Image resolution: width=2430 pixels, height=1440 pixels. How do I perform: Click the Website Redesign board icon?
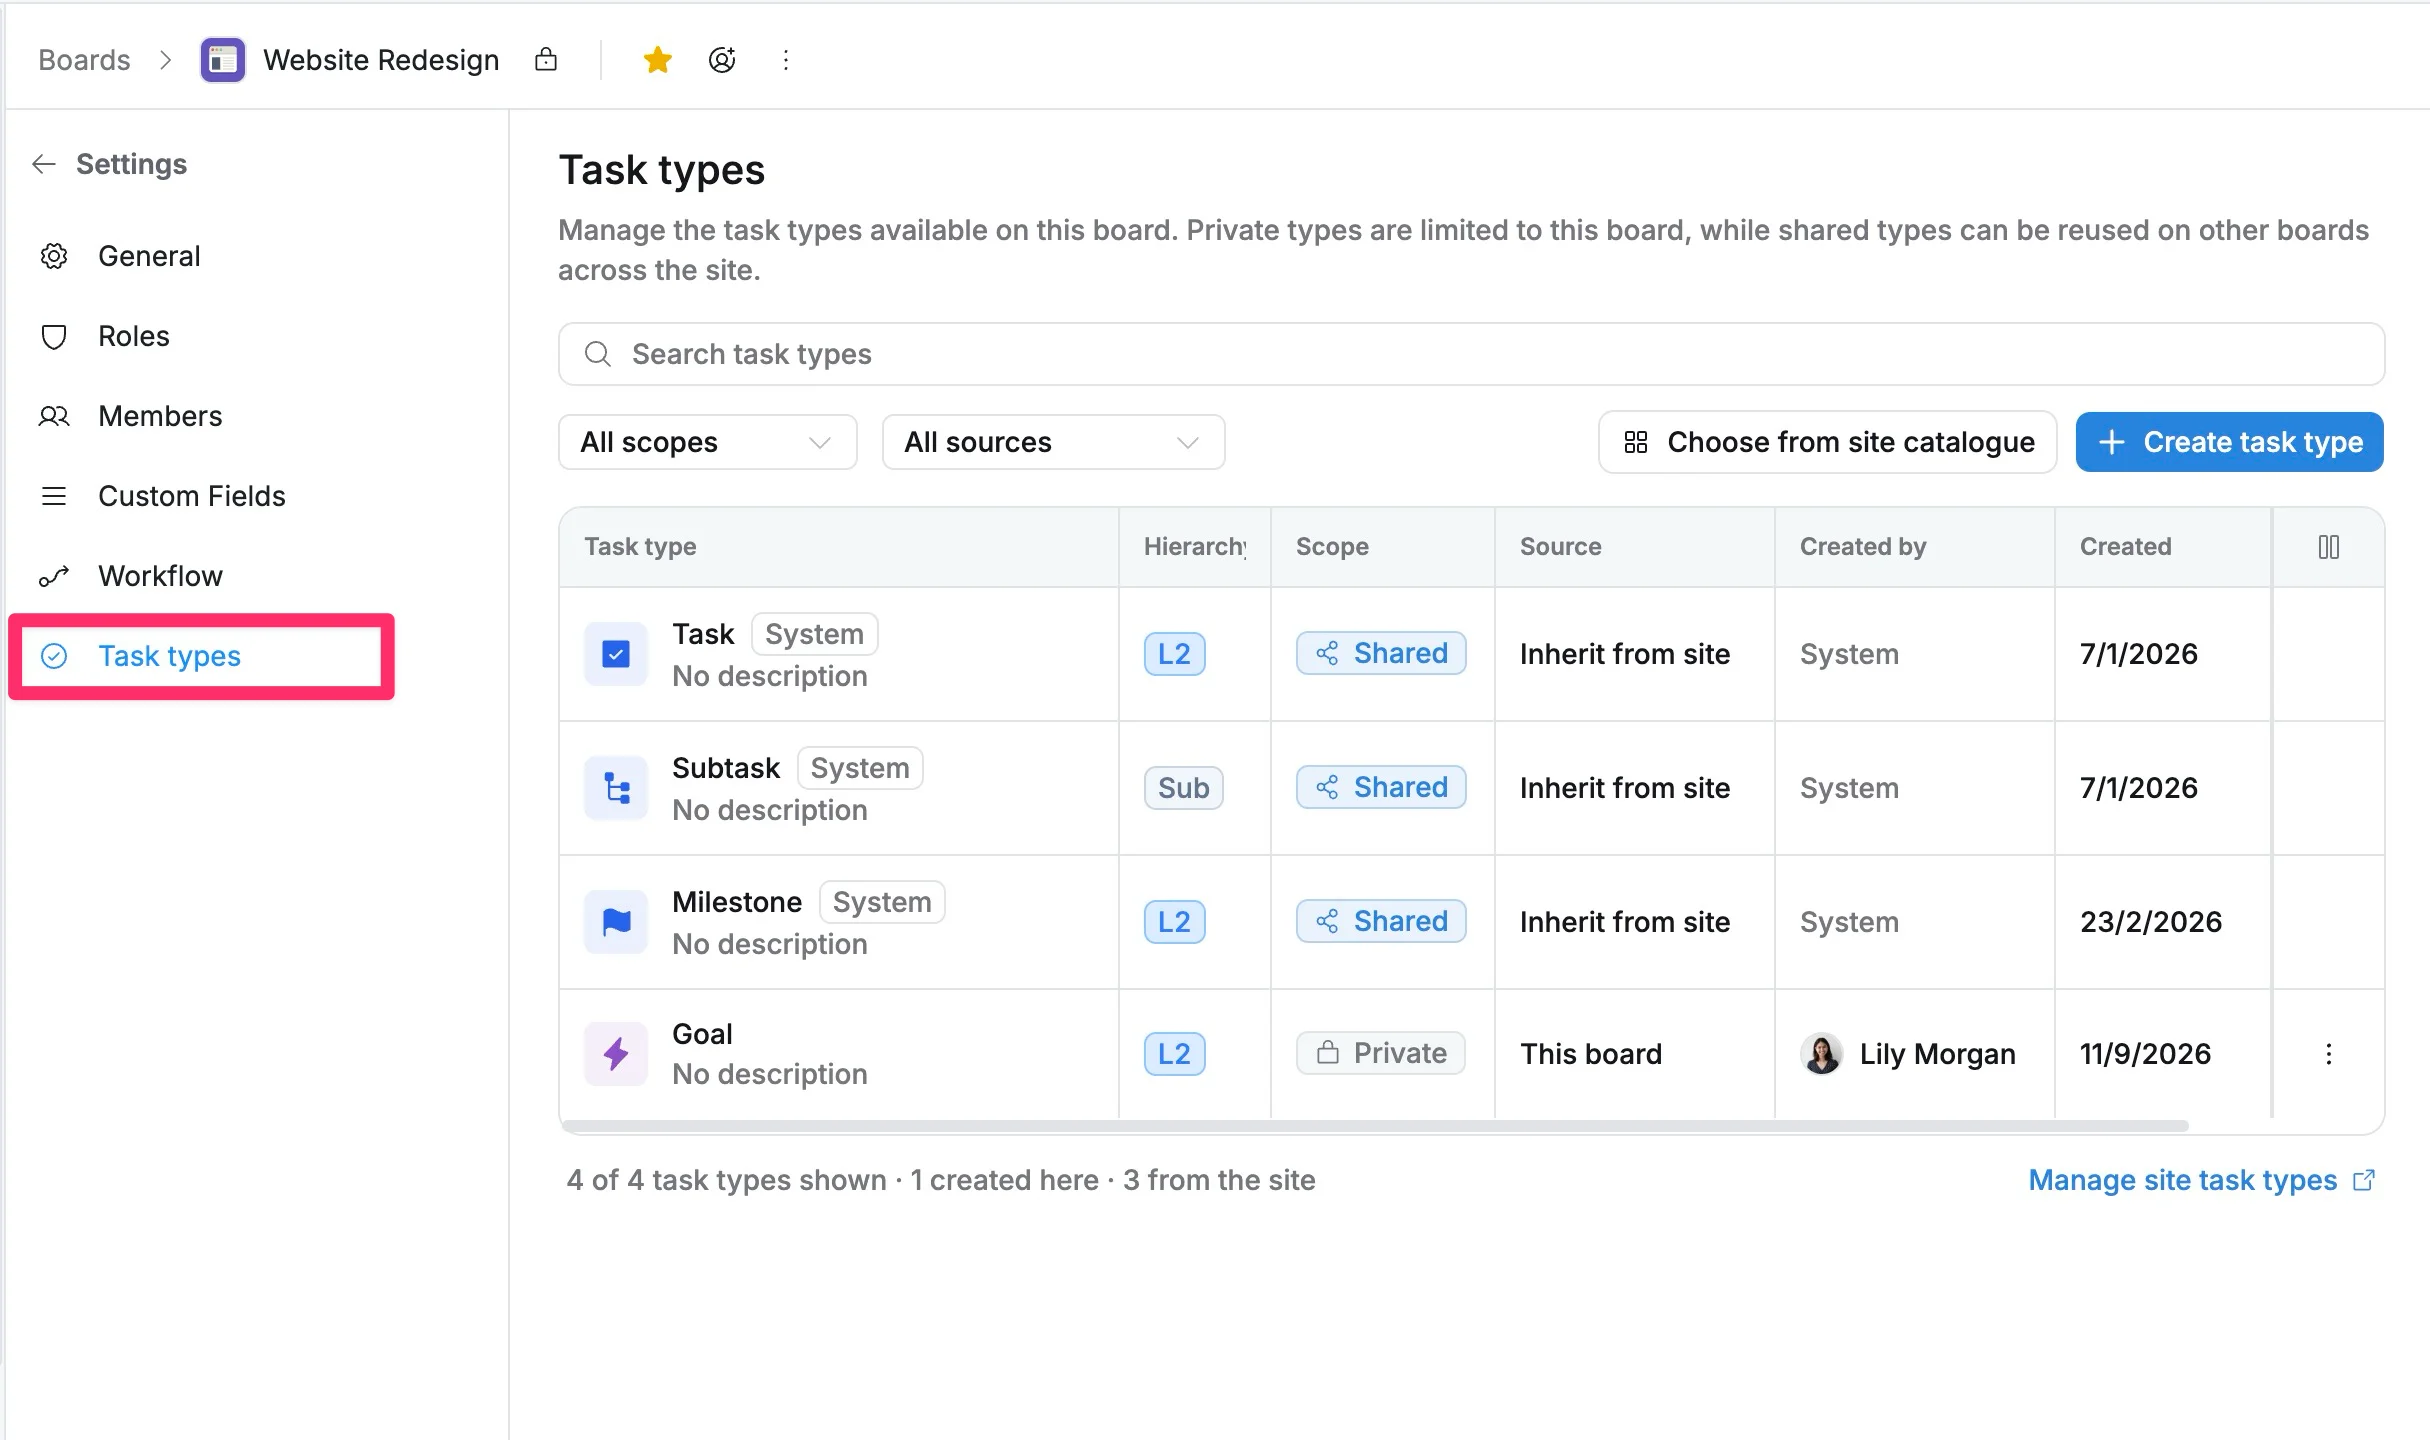[222, 60]
